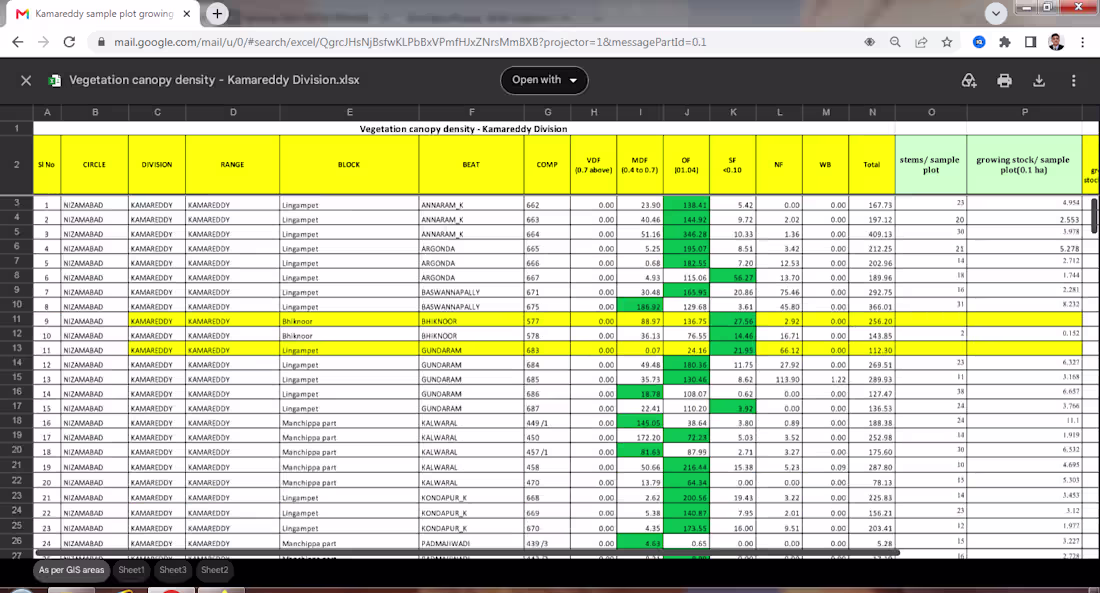Screen dimensions: 1100x593
Task: Open the zoom magnifier in address bar
Action: point(895,42)
